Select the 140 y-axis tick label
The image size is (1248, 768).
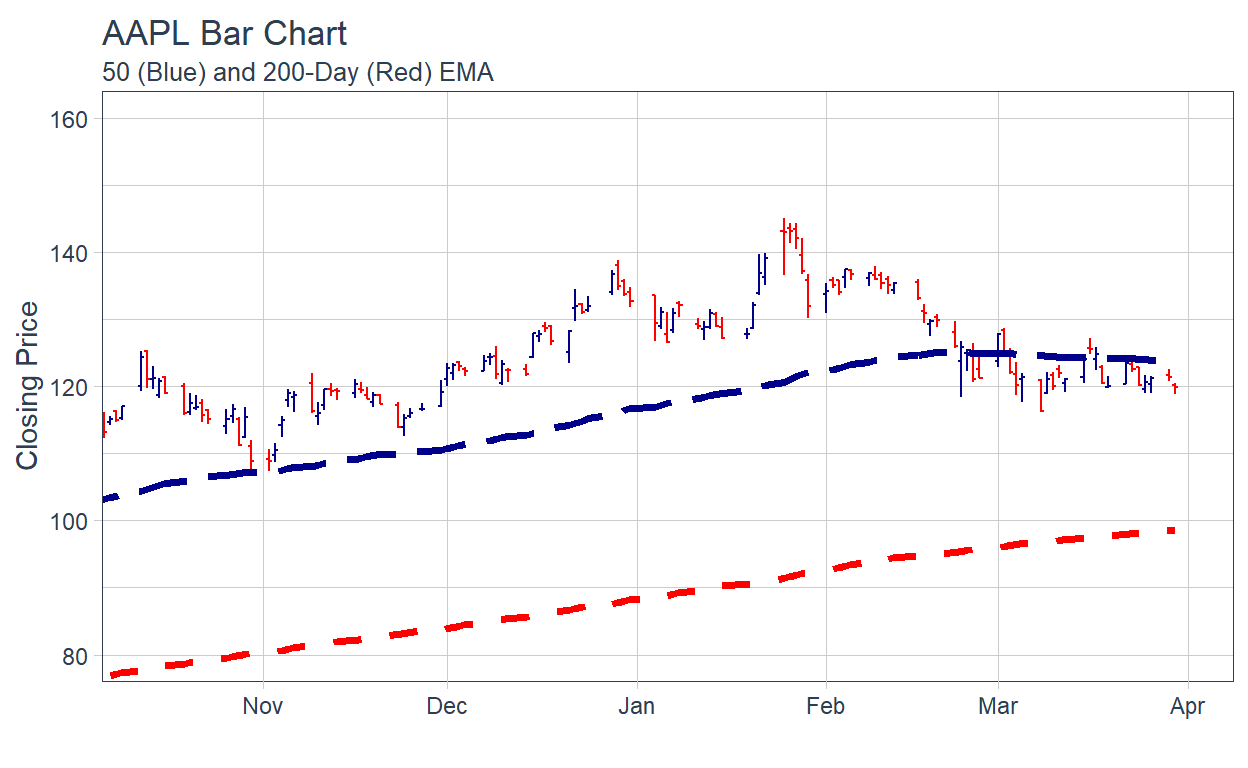tap(69, 253)
